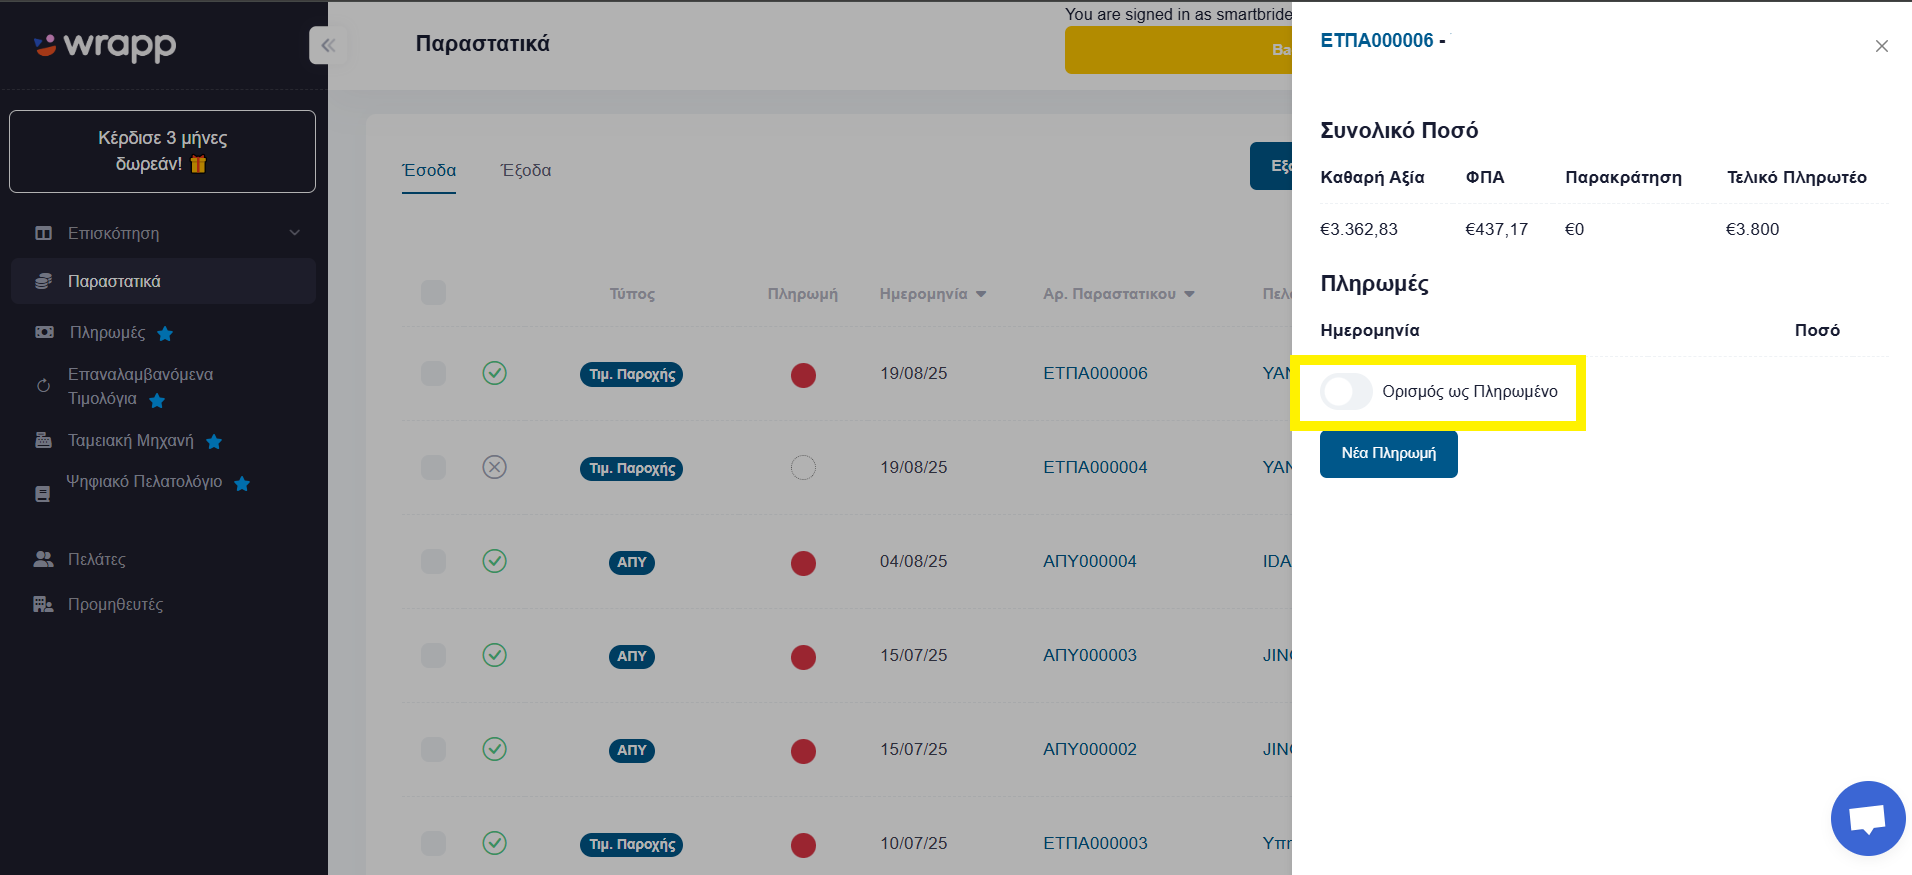Click green check status for ΕΤΠΑ000003

tap(495, 843)
